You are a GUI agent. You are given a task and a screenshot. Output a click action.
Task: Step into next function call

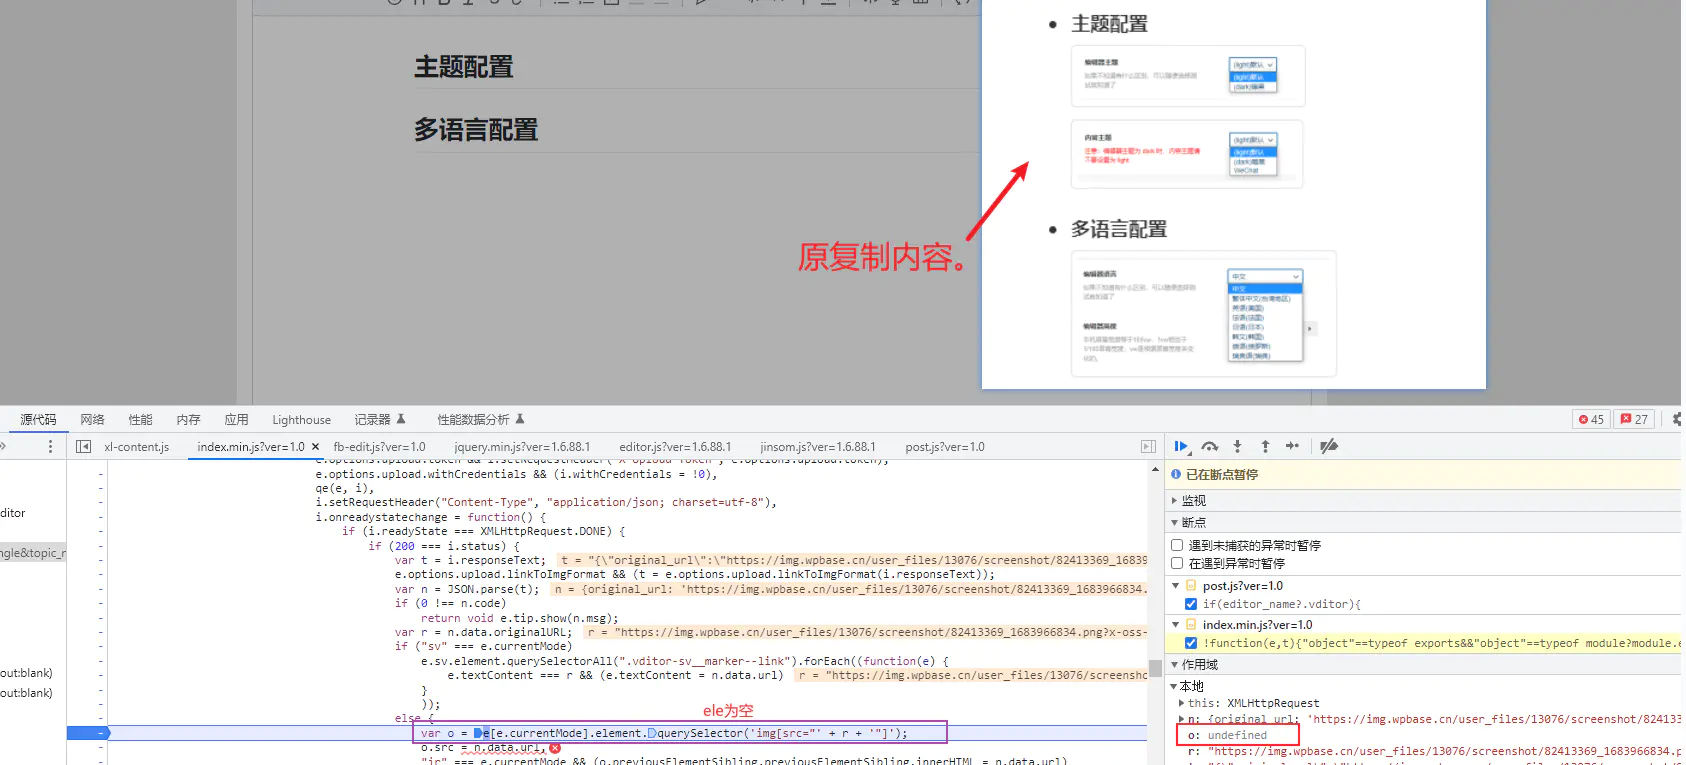point(1237,446)
